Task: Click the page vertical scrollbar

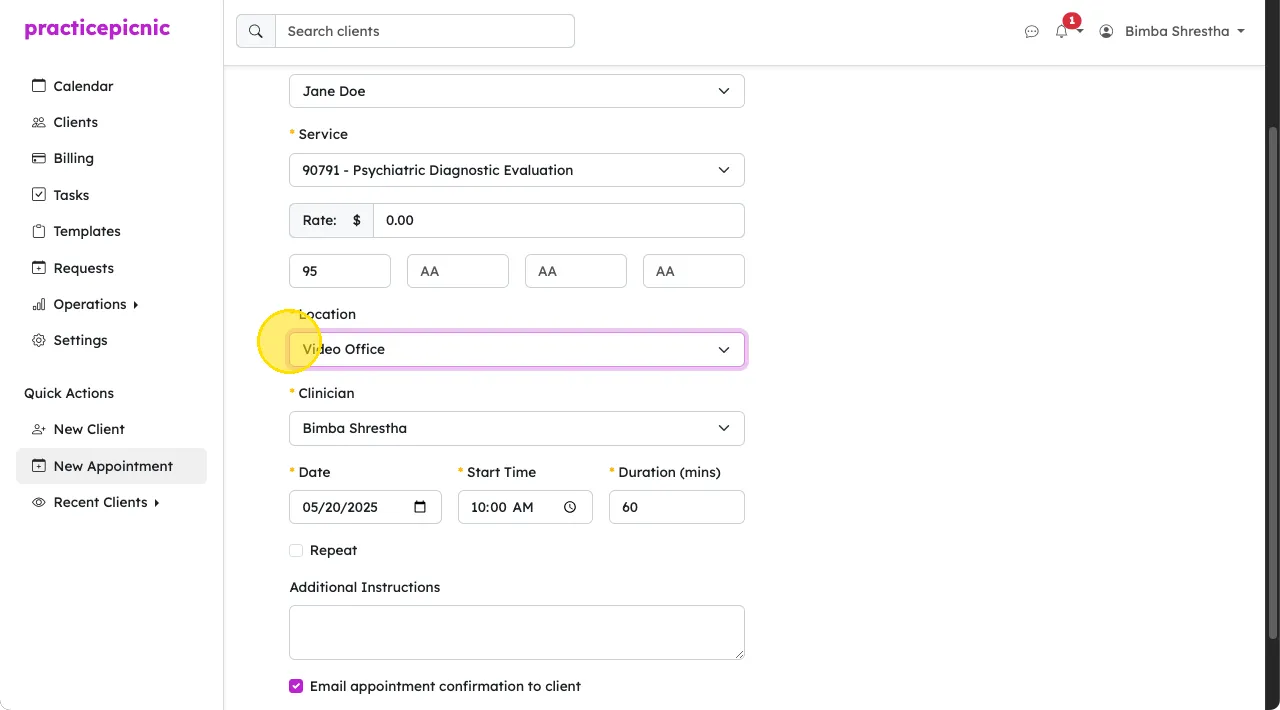Action: point(1273,383)
